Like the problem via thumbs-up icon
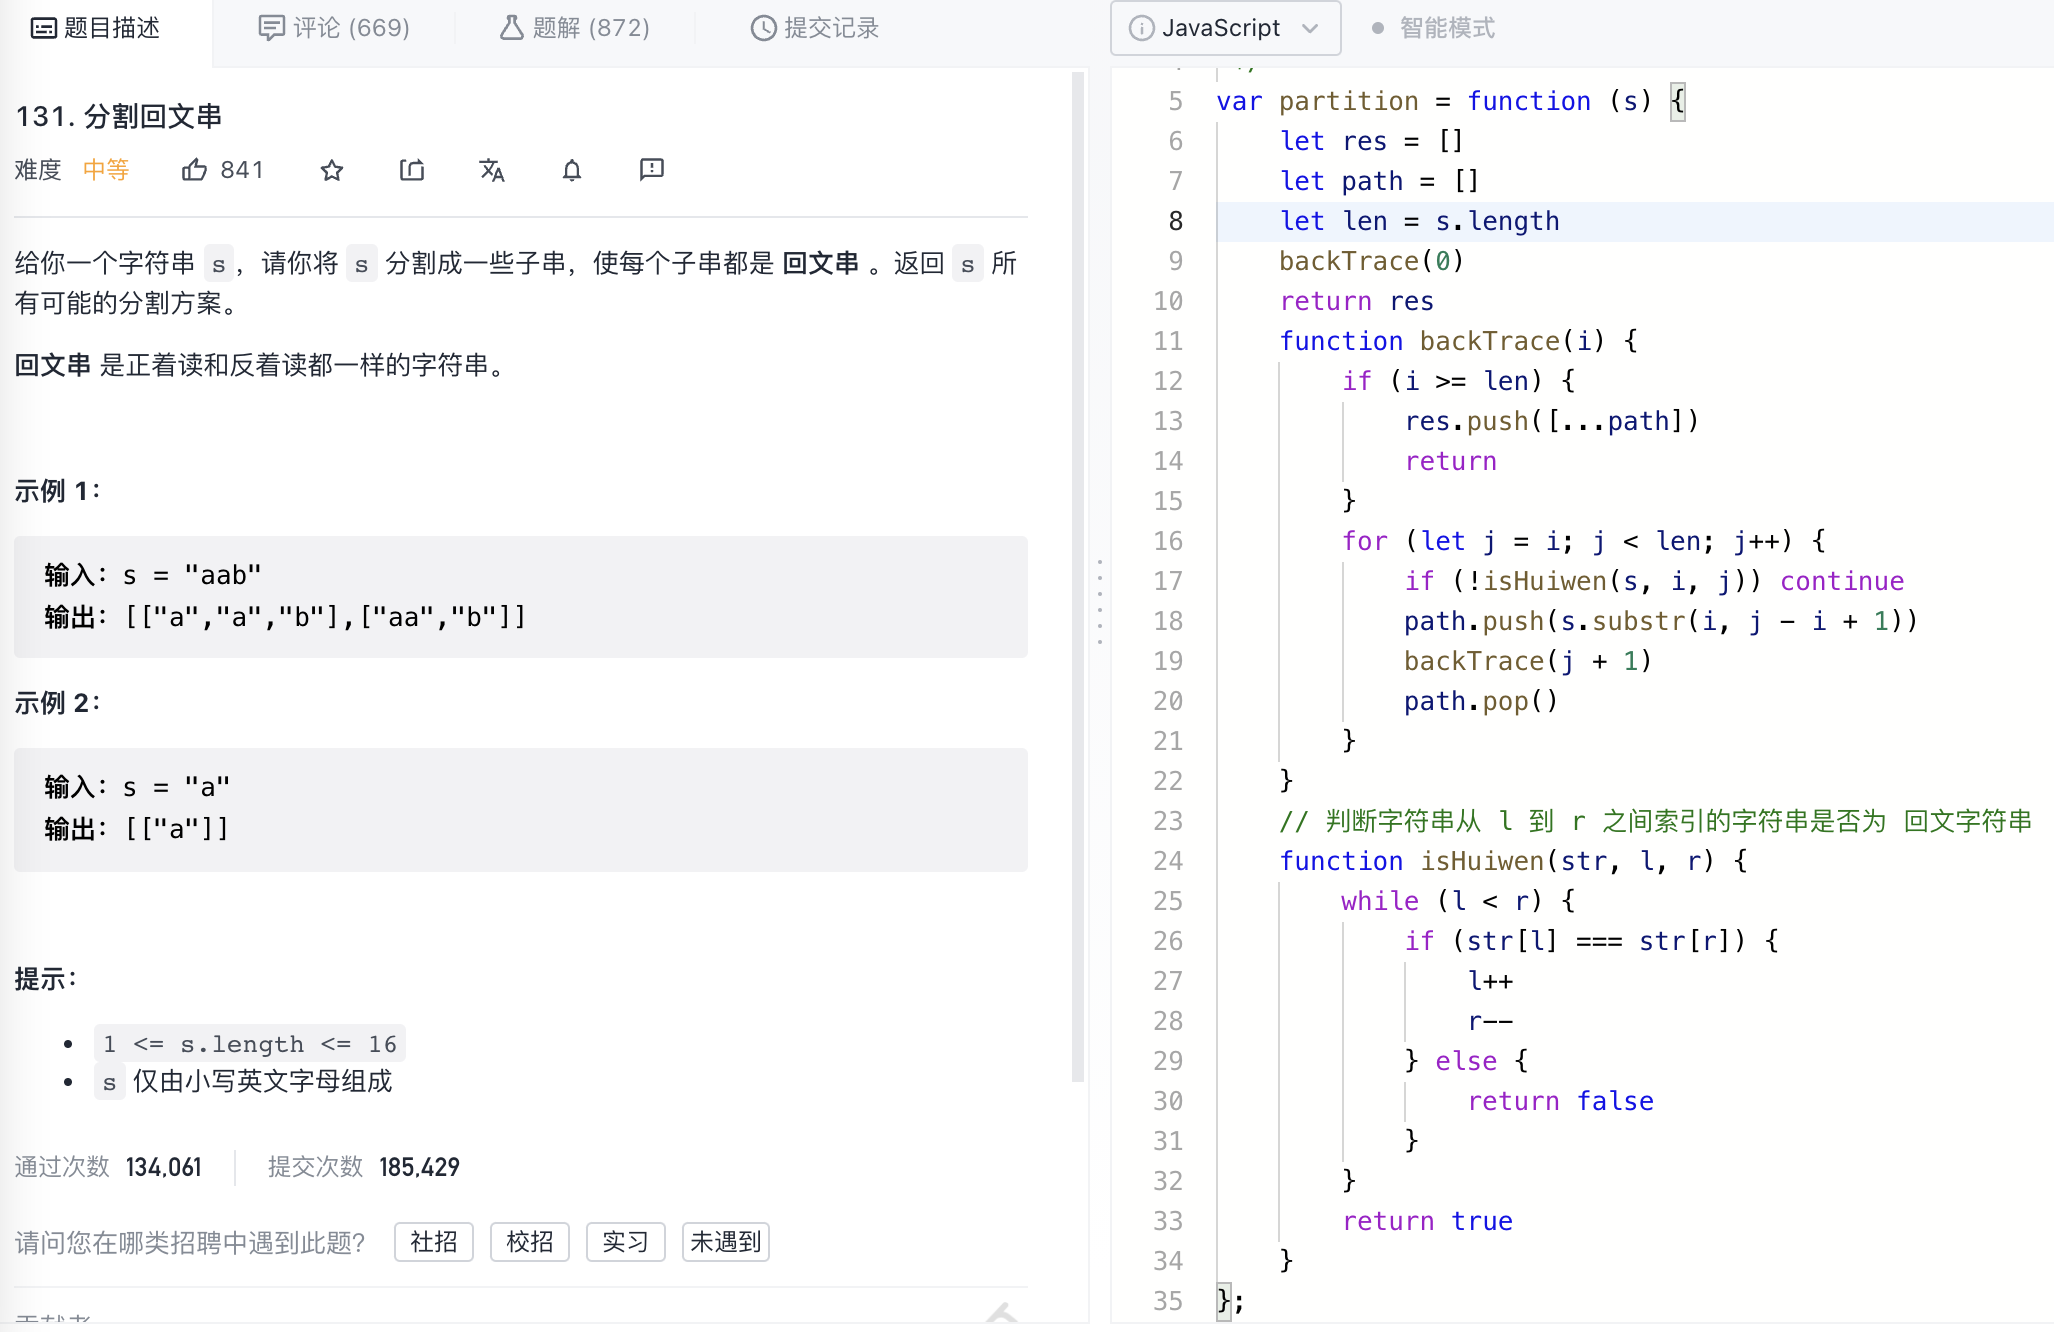 pyautogui.click(x=196, y=170)
